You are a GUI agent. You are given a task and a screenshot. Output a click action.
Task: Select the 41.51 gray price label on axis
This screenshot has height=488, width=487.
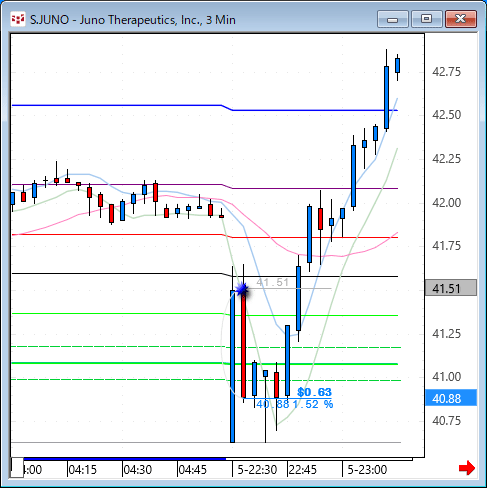451,288
